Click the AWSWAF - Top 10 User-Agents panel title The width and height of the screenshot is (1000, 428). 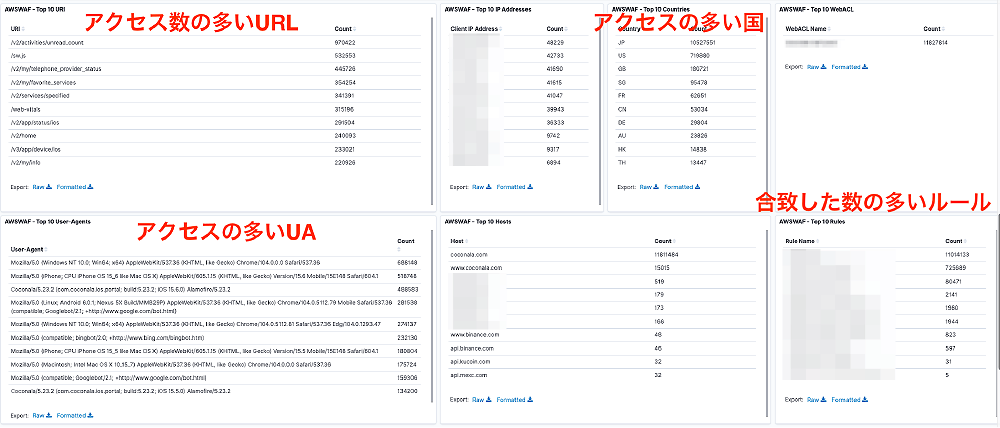48,222
